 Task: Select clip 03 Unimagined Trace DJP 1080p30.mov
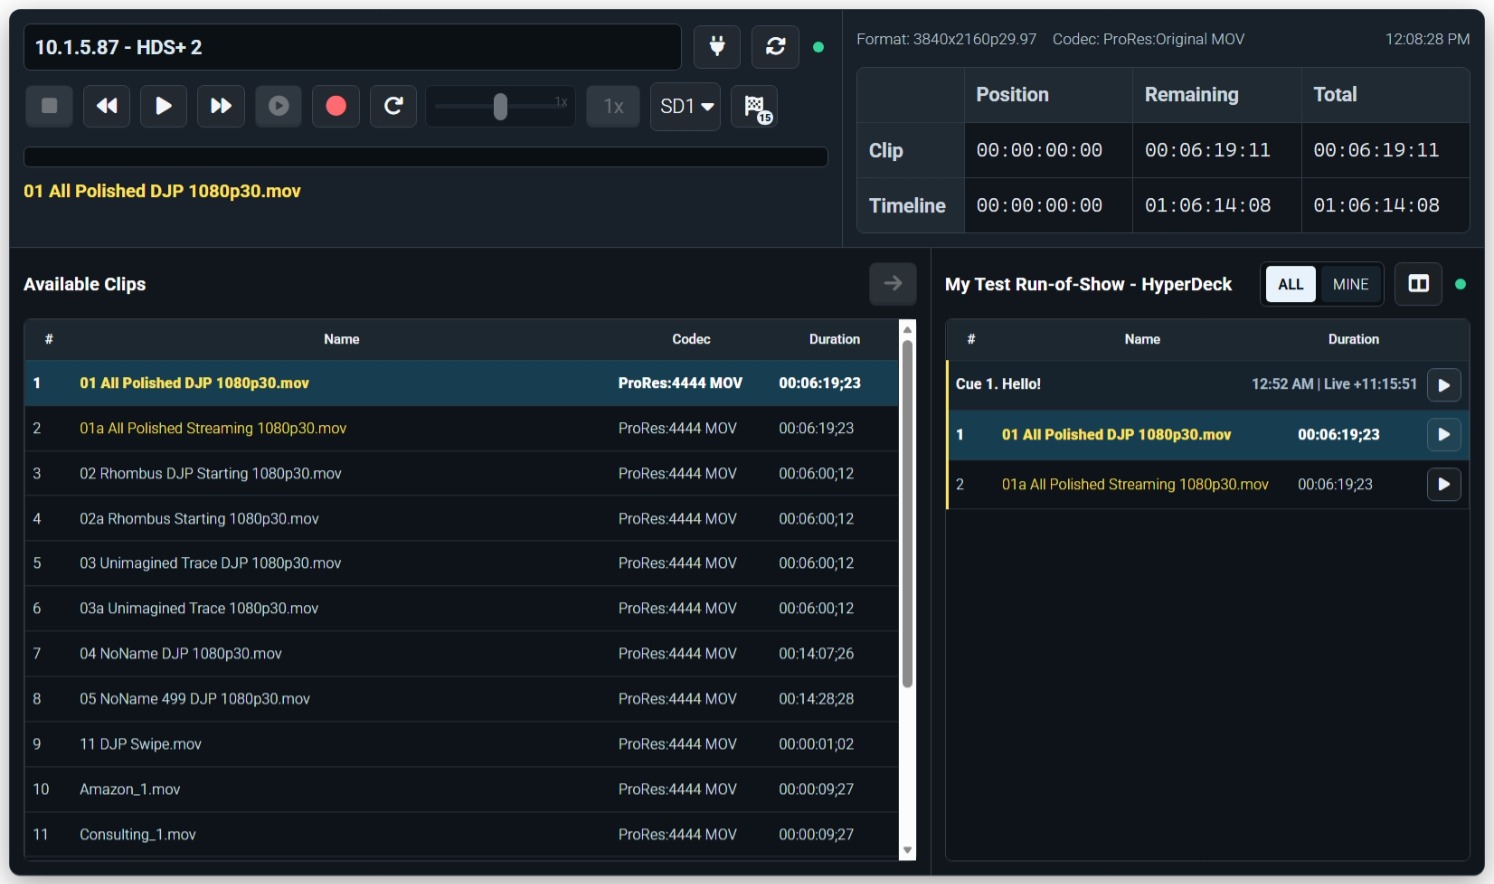(x=462, y=563)
